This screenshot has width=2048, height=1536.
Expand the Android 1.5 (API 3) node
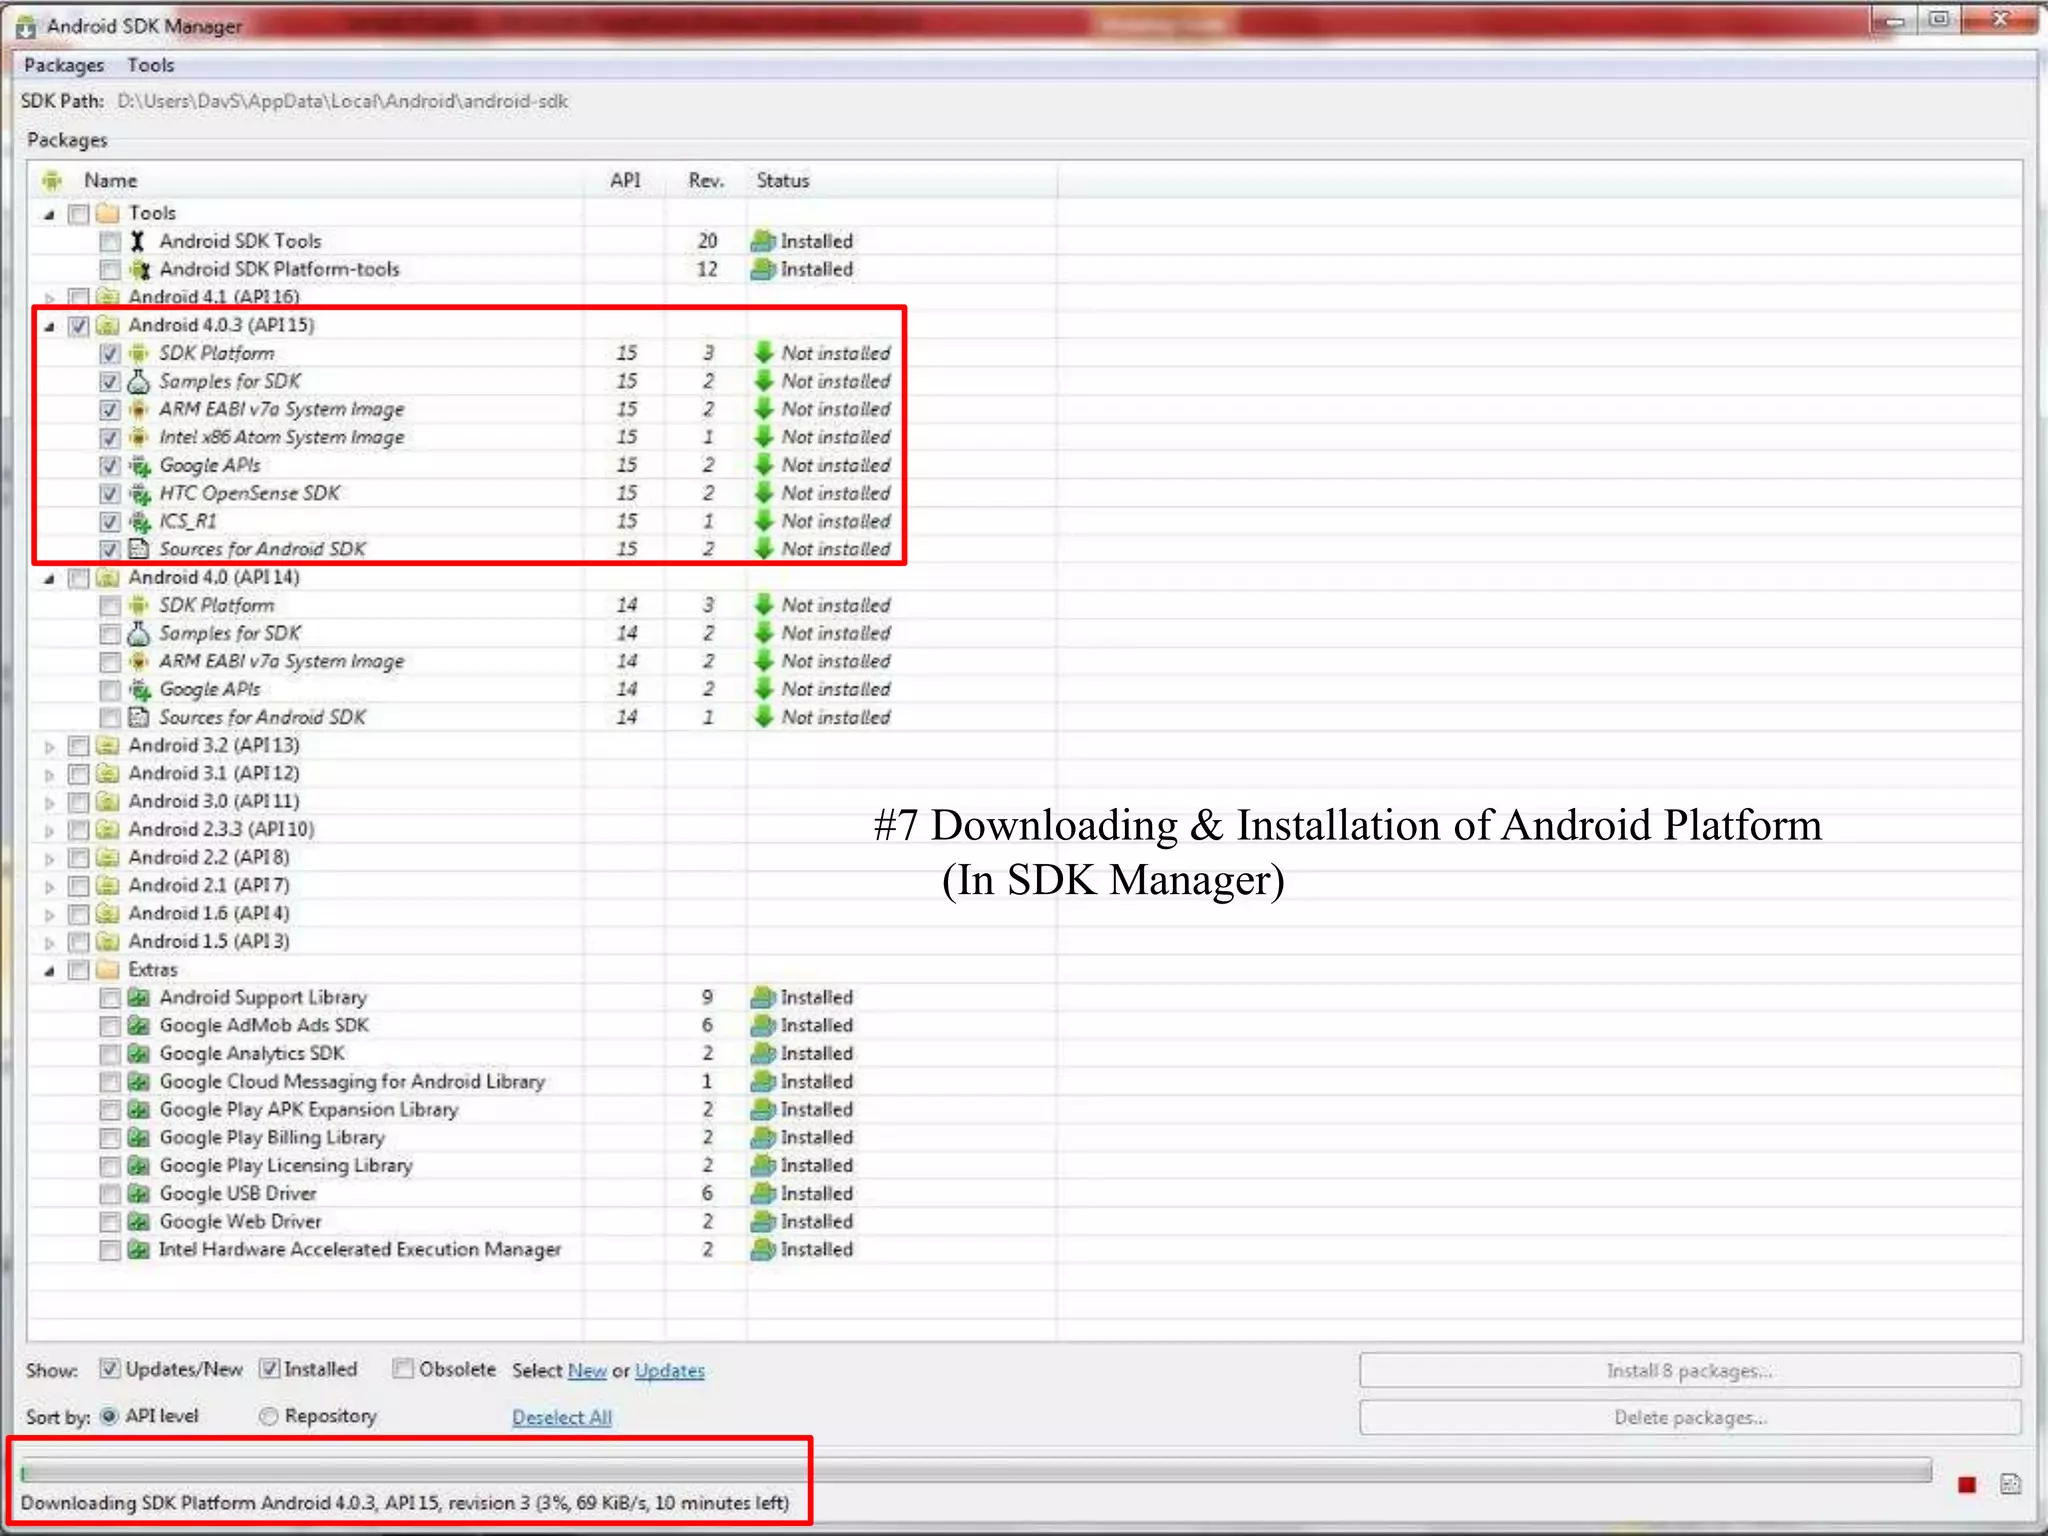49,942
